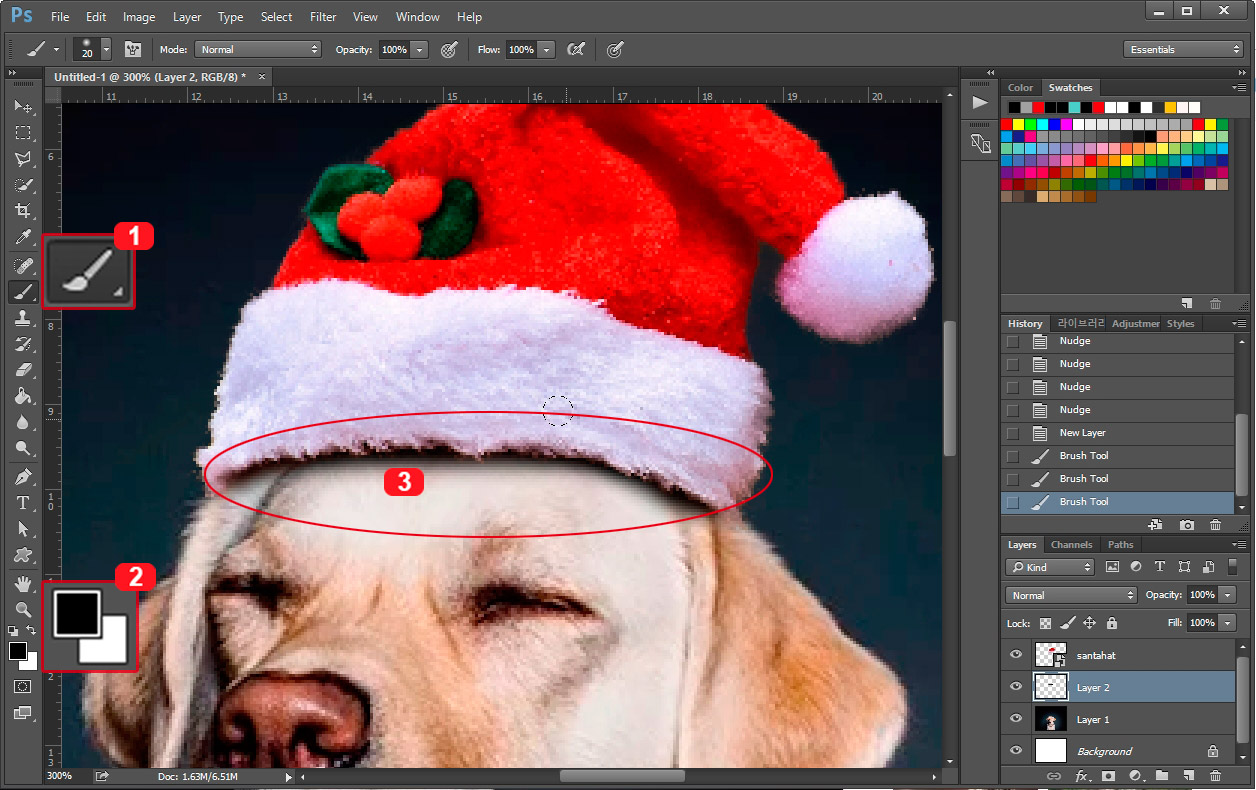Click Add layer style fx icon

[1082, 776]
